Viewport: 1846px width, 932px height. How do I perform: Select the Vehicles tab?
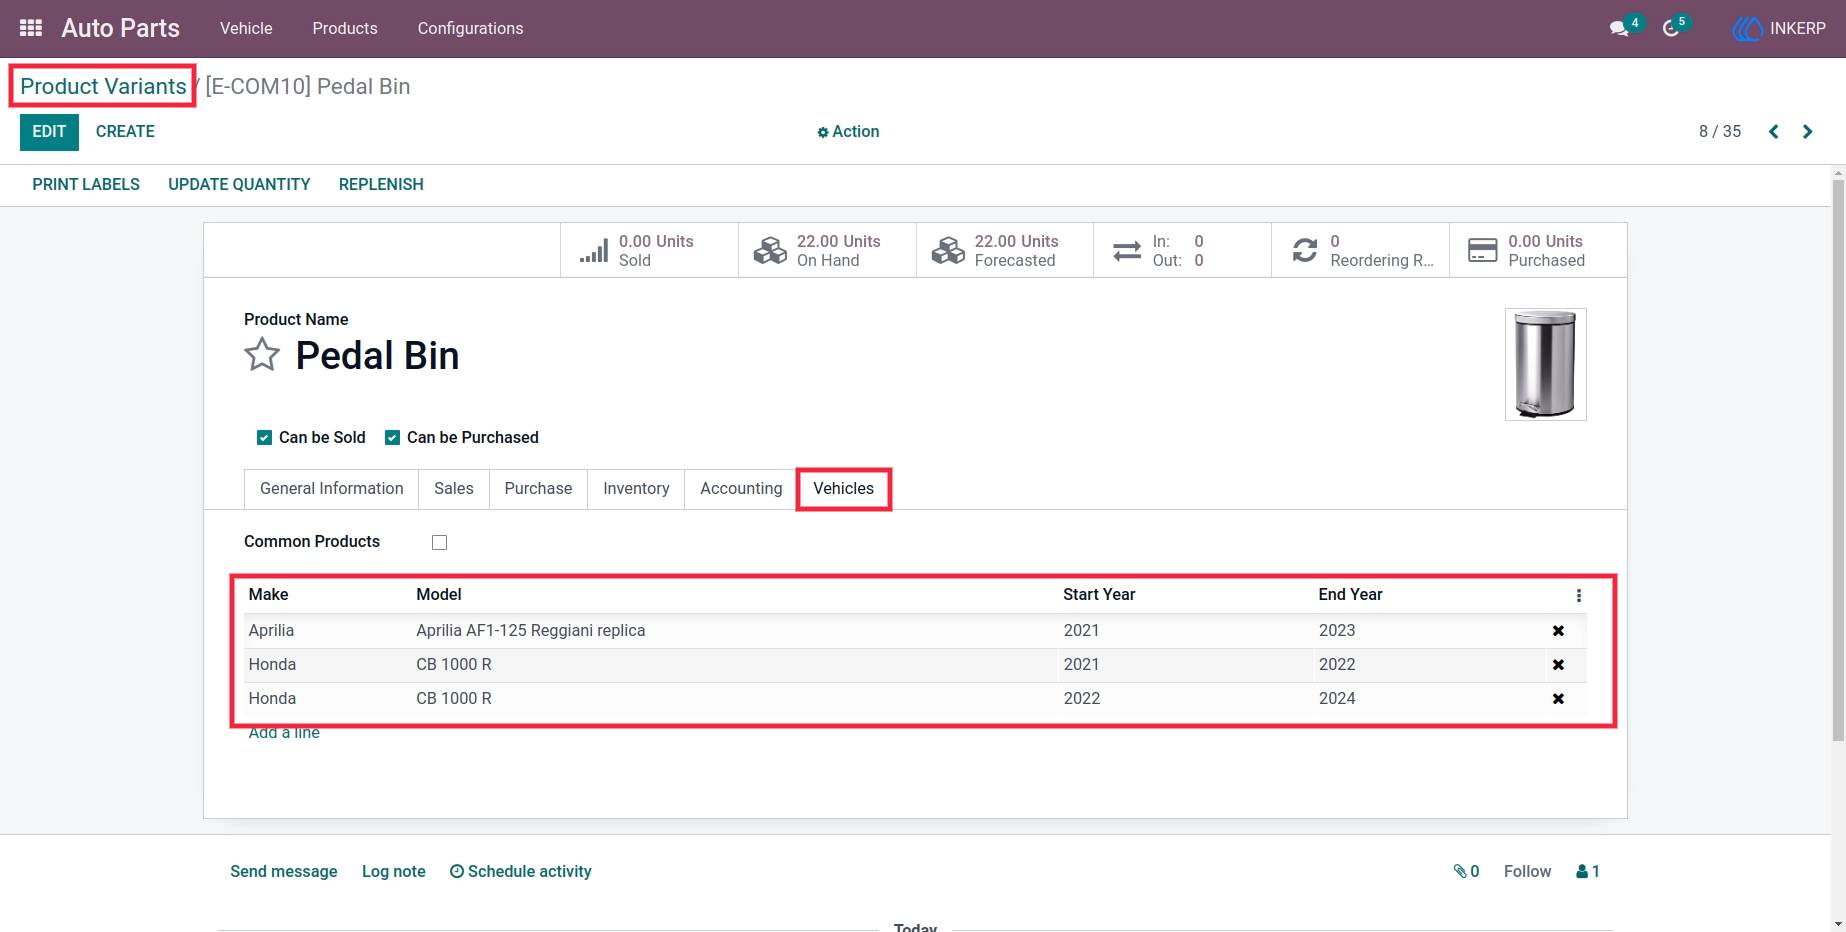tap(843, 488)
